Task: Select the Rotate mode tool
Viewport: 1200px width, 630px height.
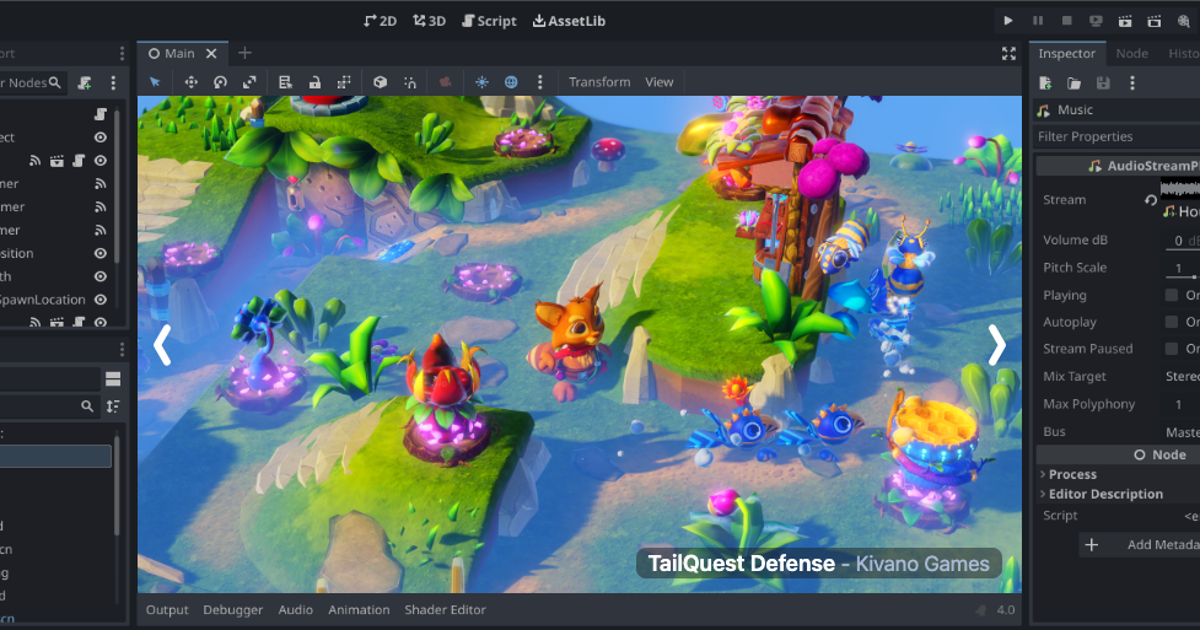Action: (x=220, y=82)
